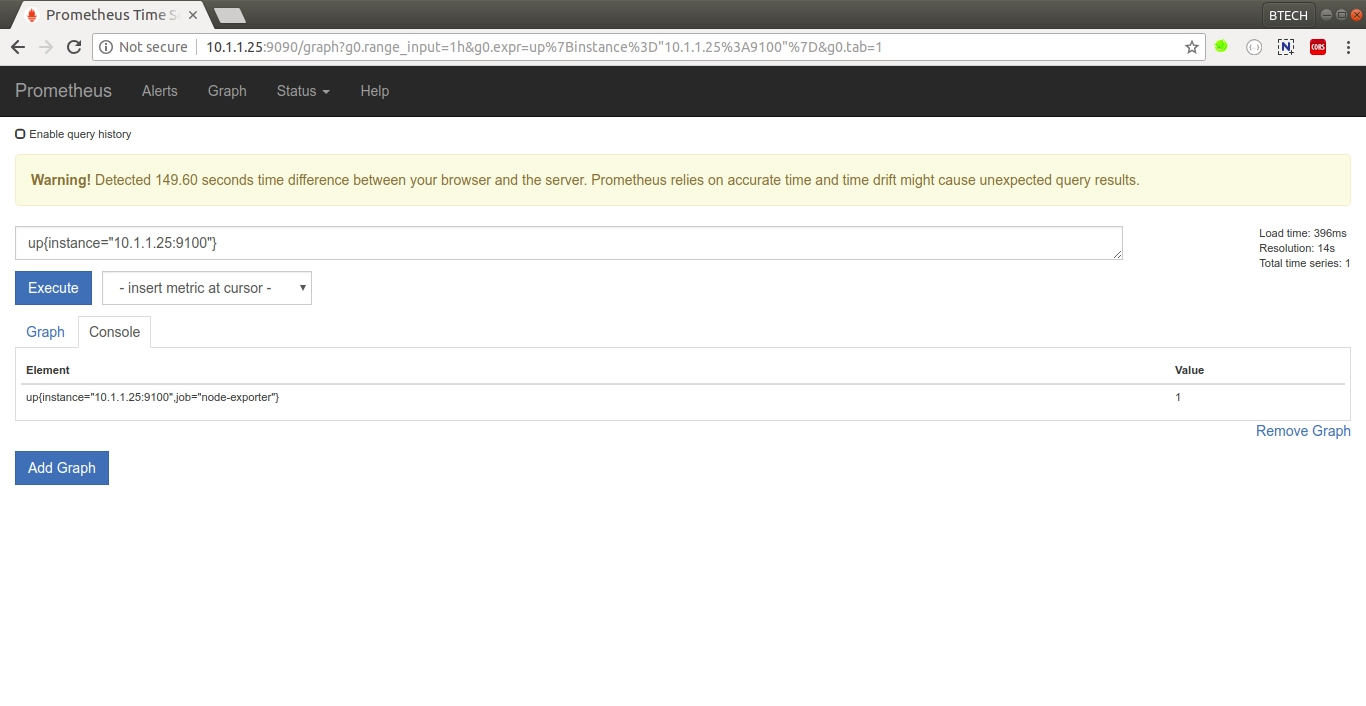Open the Chrome three-dot menu
This screenshot has height=706, width=1366.
click(x=1349, y=47)
